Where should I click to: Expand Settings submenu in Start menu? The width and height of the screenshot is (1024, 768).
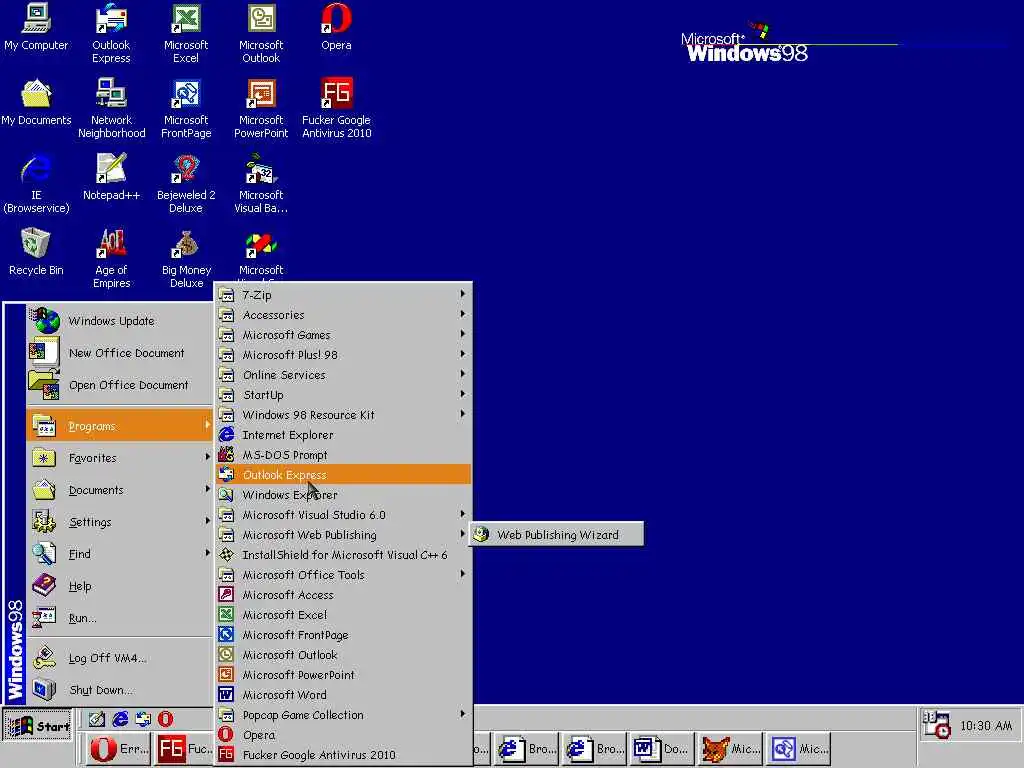pos(120,522)
